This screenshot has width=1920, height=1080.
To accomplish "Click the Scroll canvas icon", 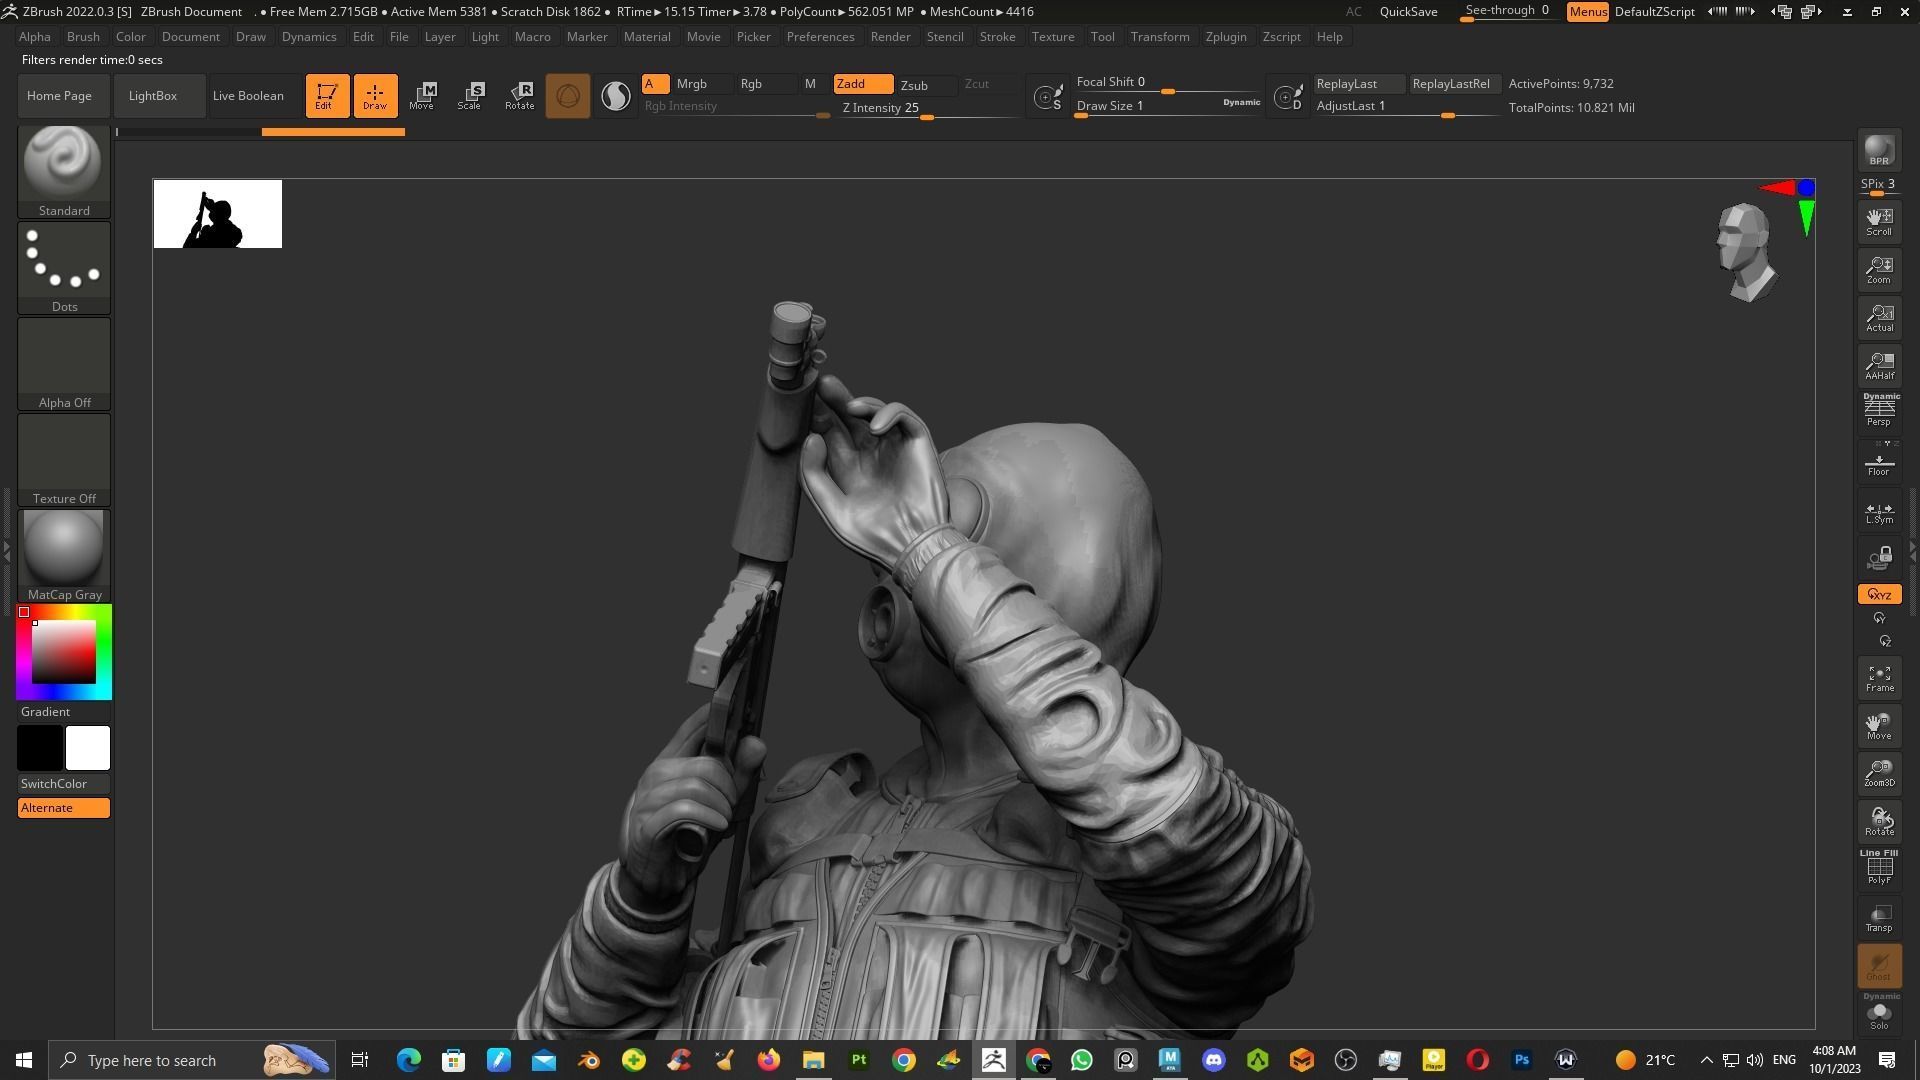I will click(x=1879, y=222).
